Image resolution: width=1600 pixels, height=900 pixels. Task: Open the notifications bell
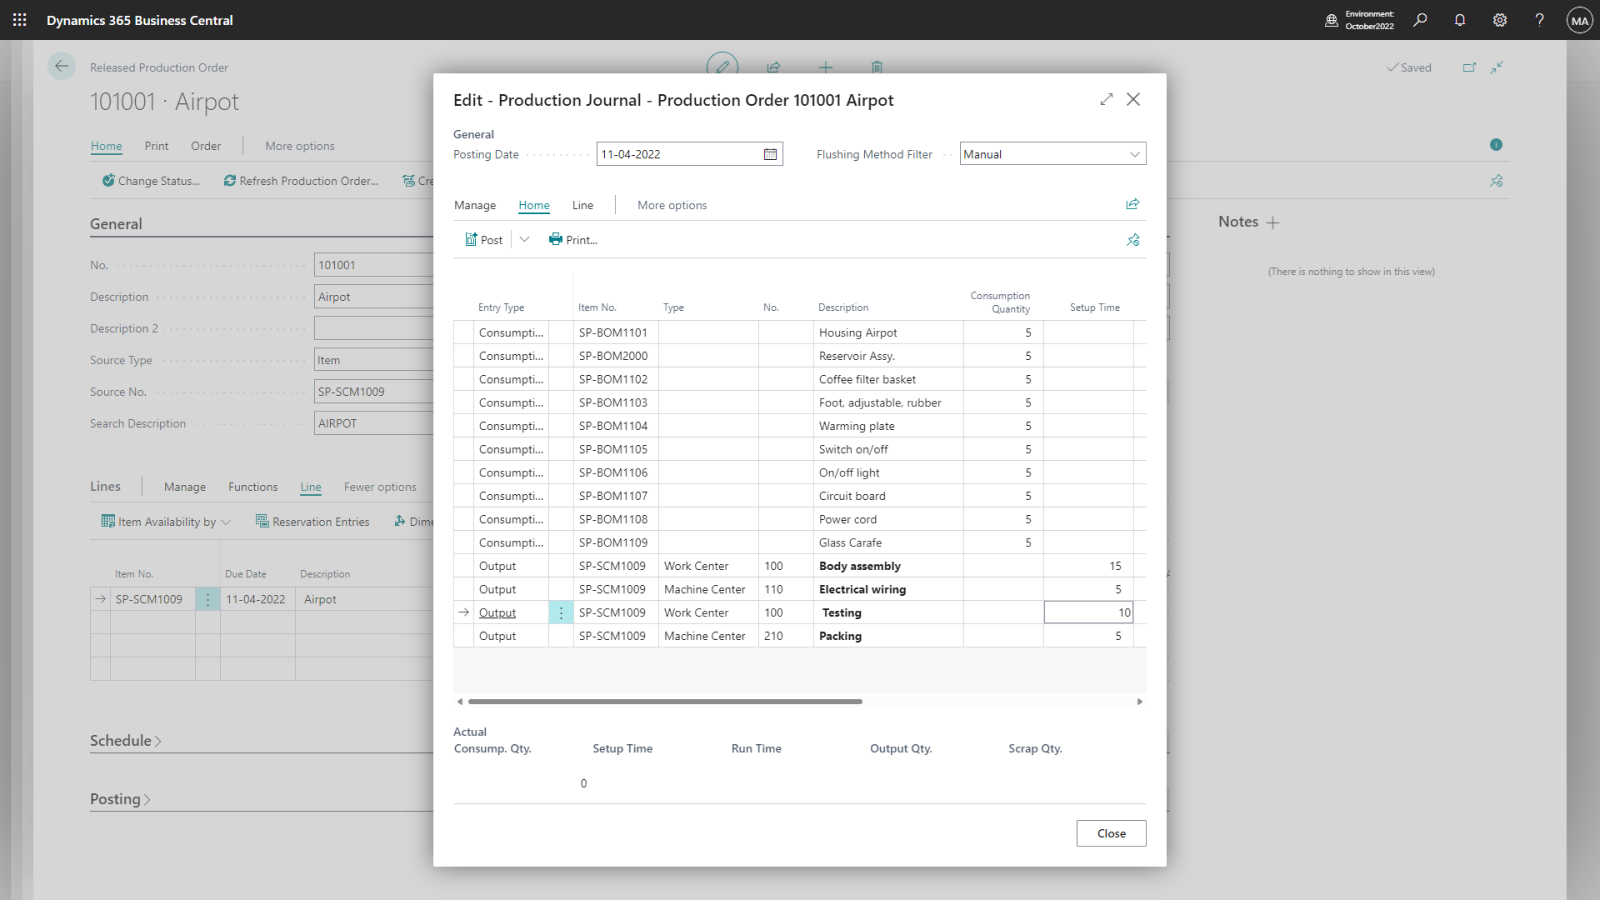[1460, 20]
